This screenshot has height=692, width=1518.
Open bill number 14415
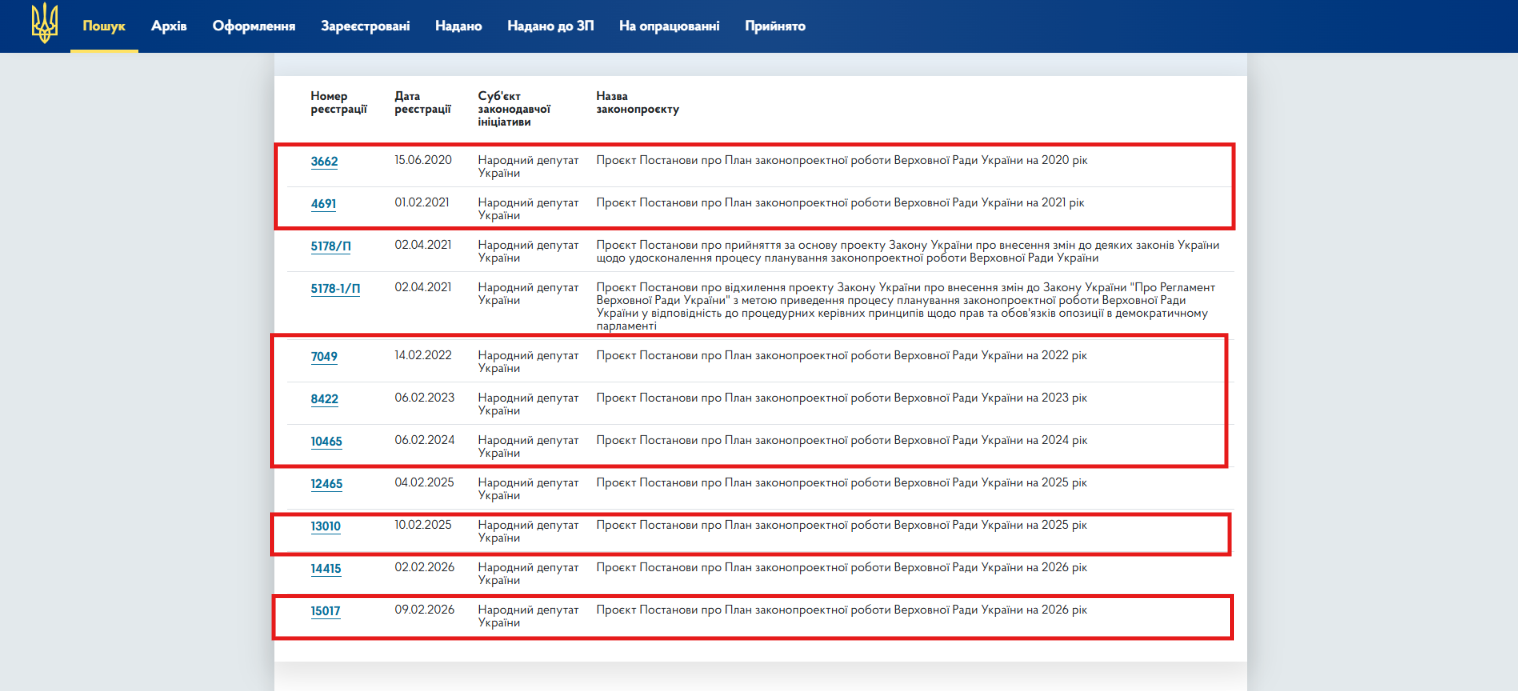326,569
